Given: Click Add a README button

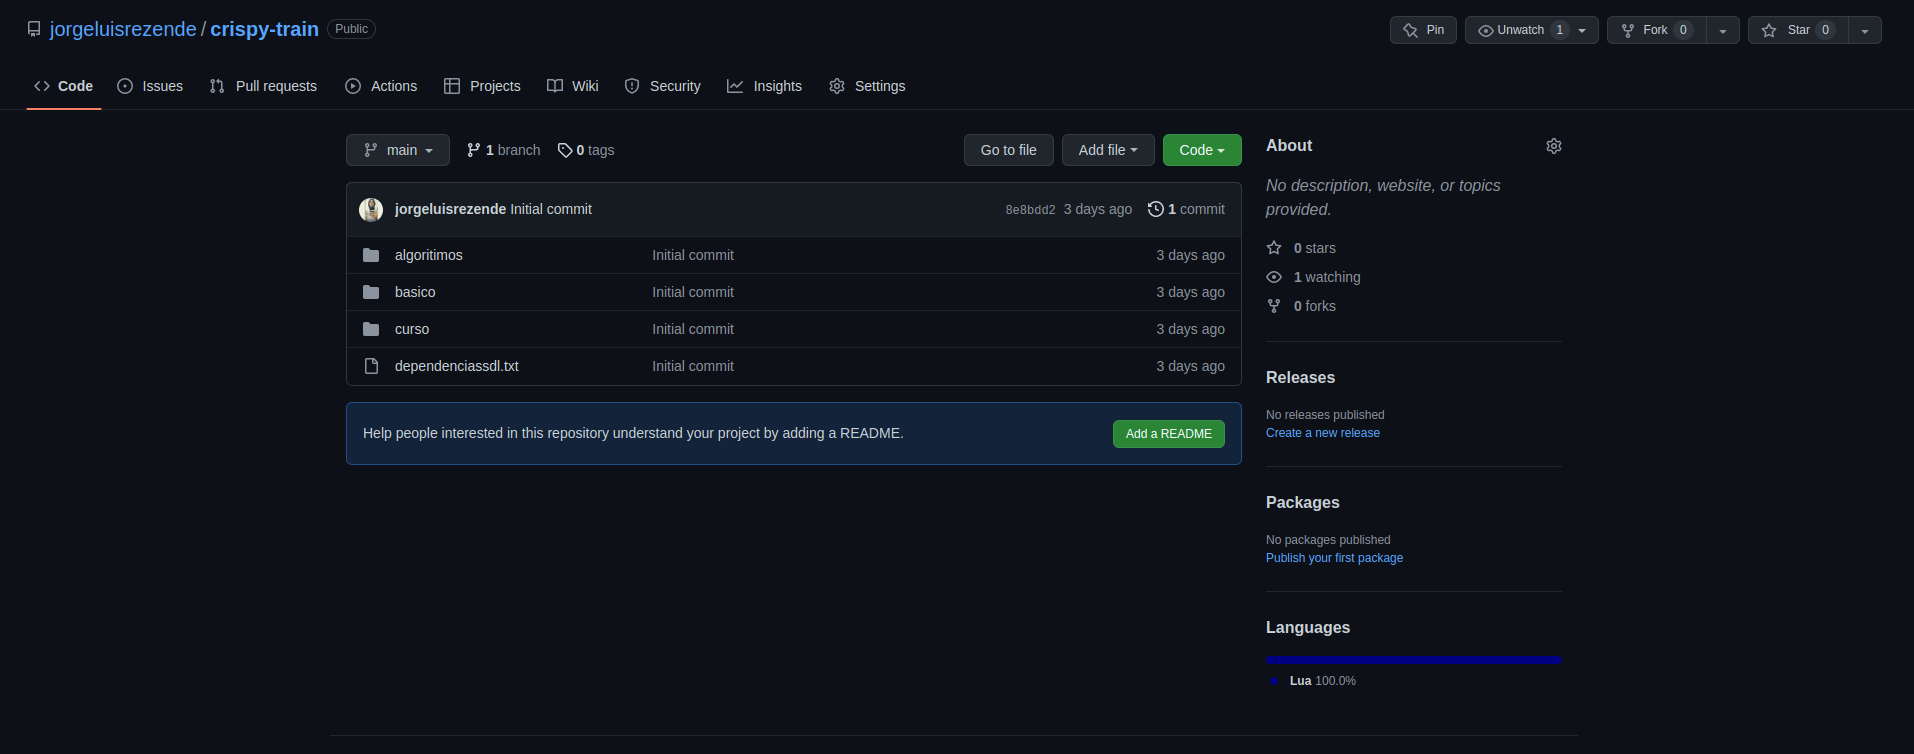Looking at the screenshot, I should 1169,434.
